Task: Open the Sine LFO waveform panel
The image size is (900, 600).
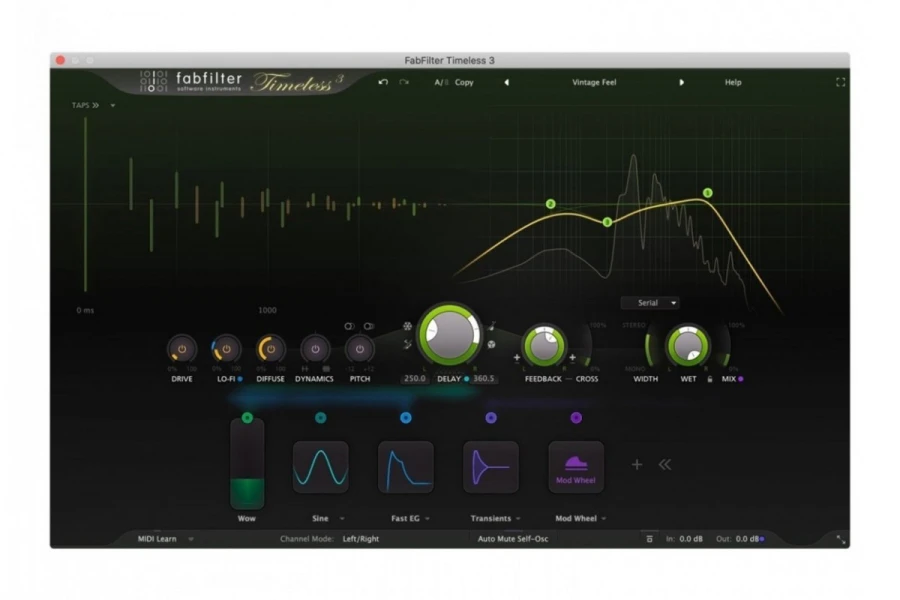Action: tap(321, 467)
